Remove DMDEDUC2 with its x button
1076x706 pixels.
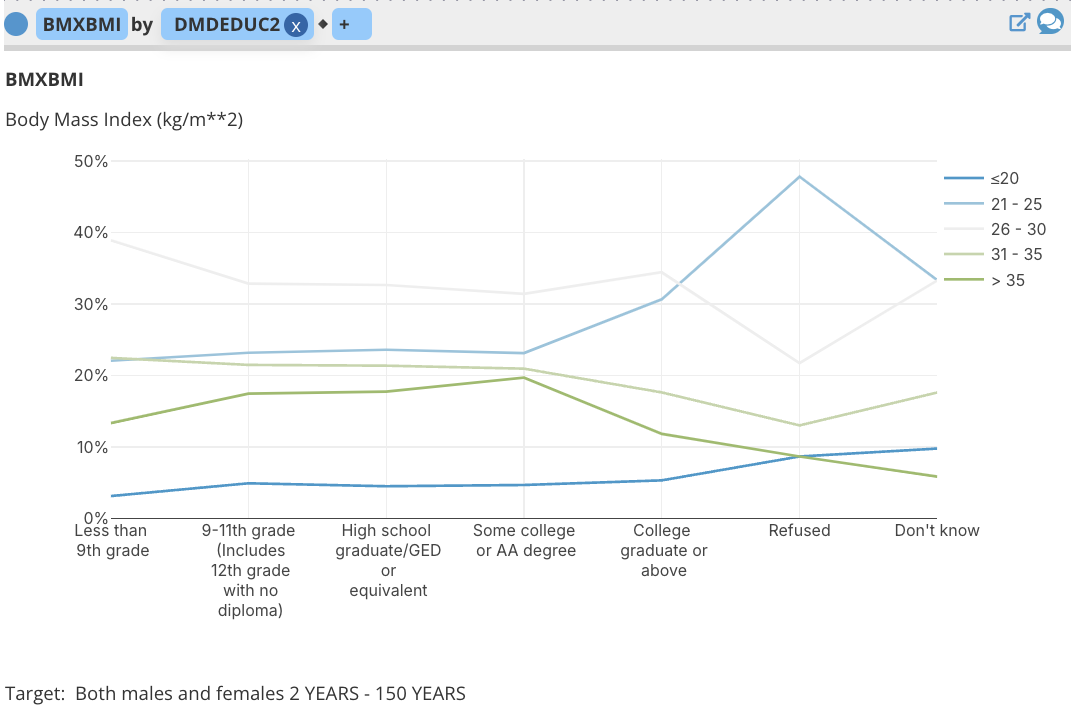click(x=296, y=26)
